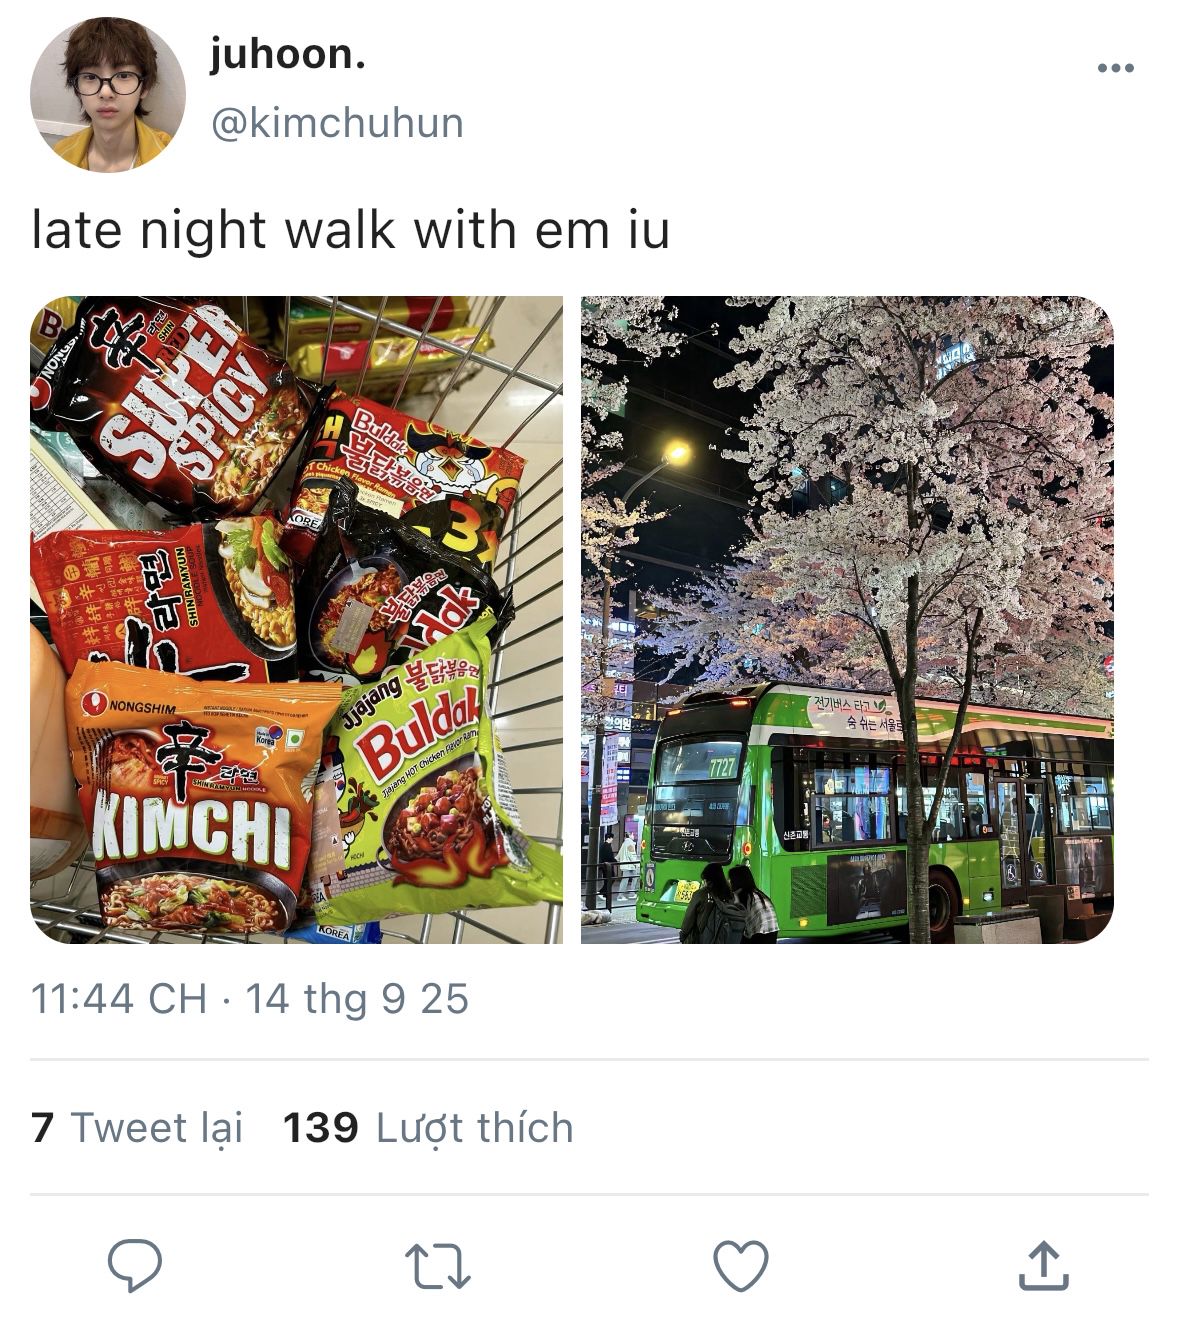Open the 139 Lượt thích list
The width and height of the screenshot is (1179, 1334).
(x=428, y=1128)
